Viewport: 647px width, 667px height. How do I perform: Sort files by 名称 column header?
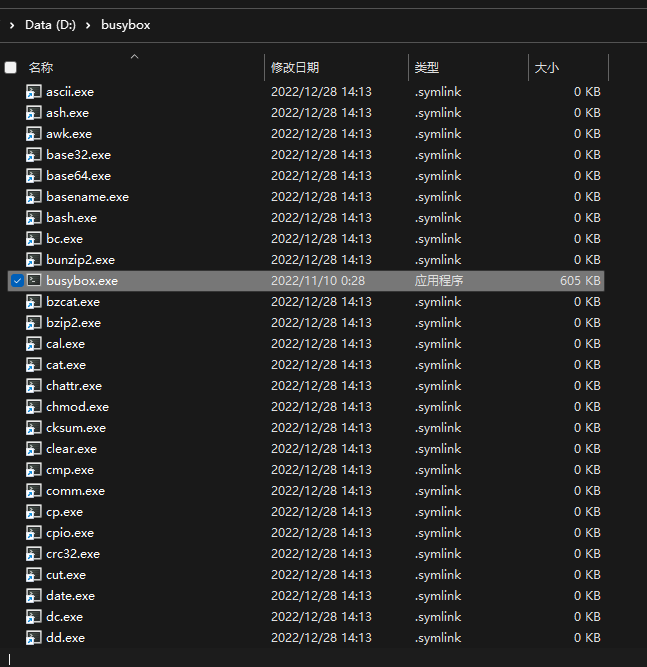click(x=41, y=68)
